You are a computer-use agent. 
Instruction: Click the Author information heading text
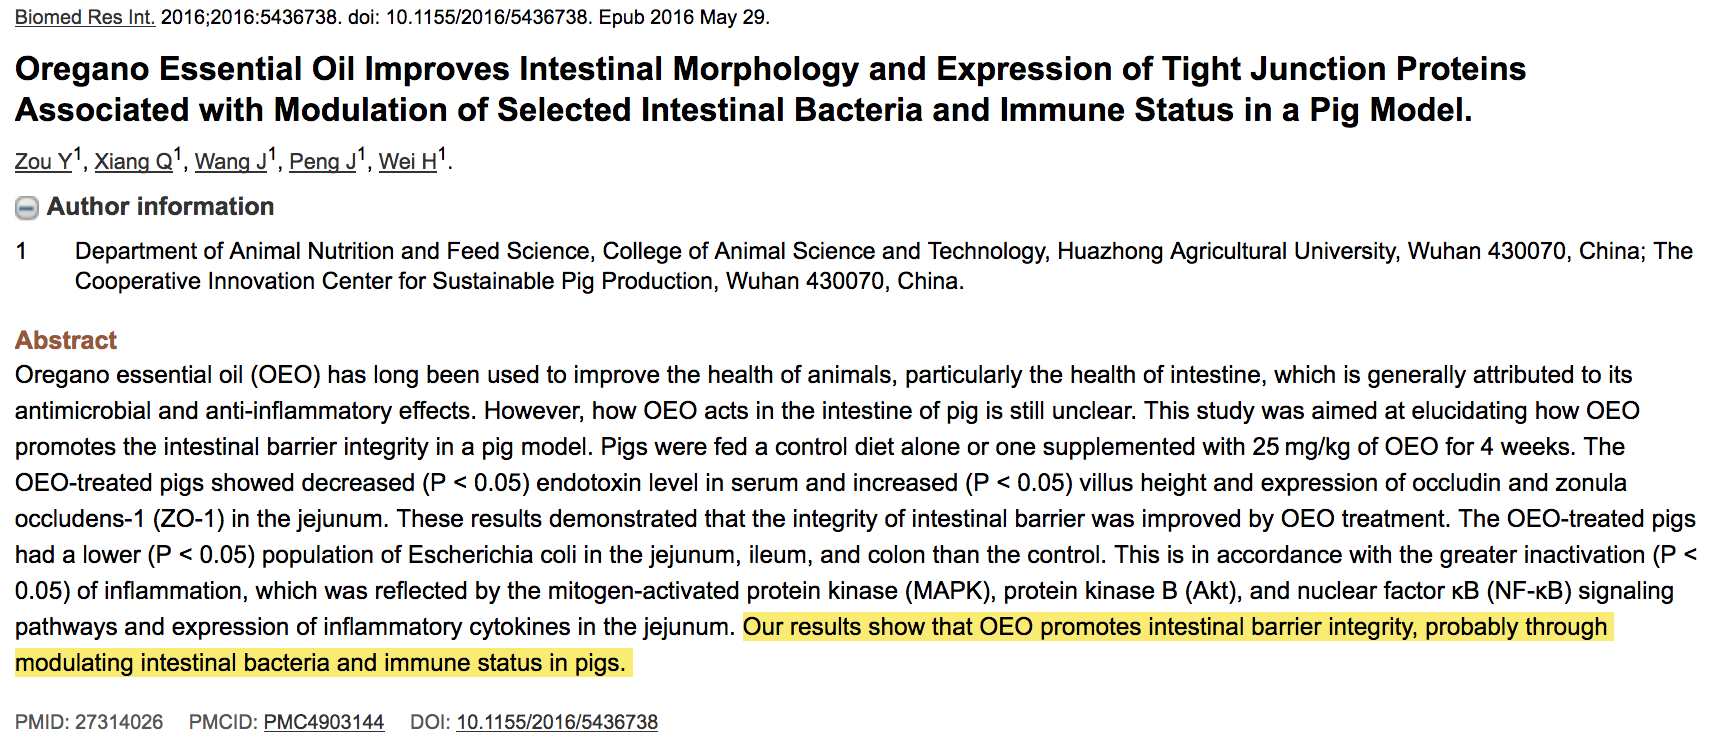tap(160, 207)
